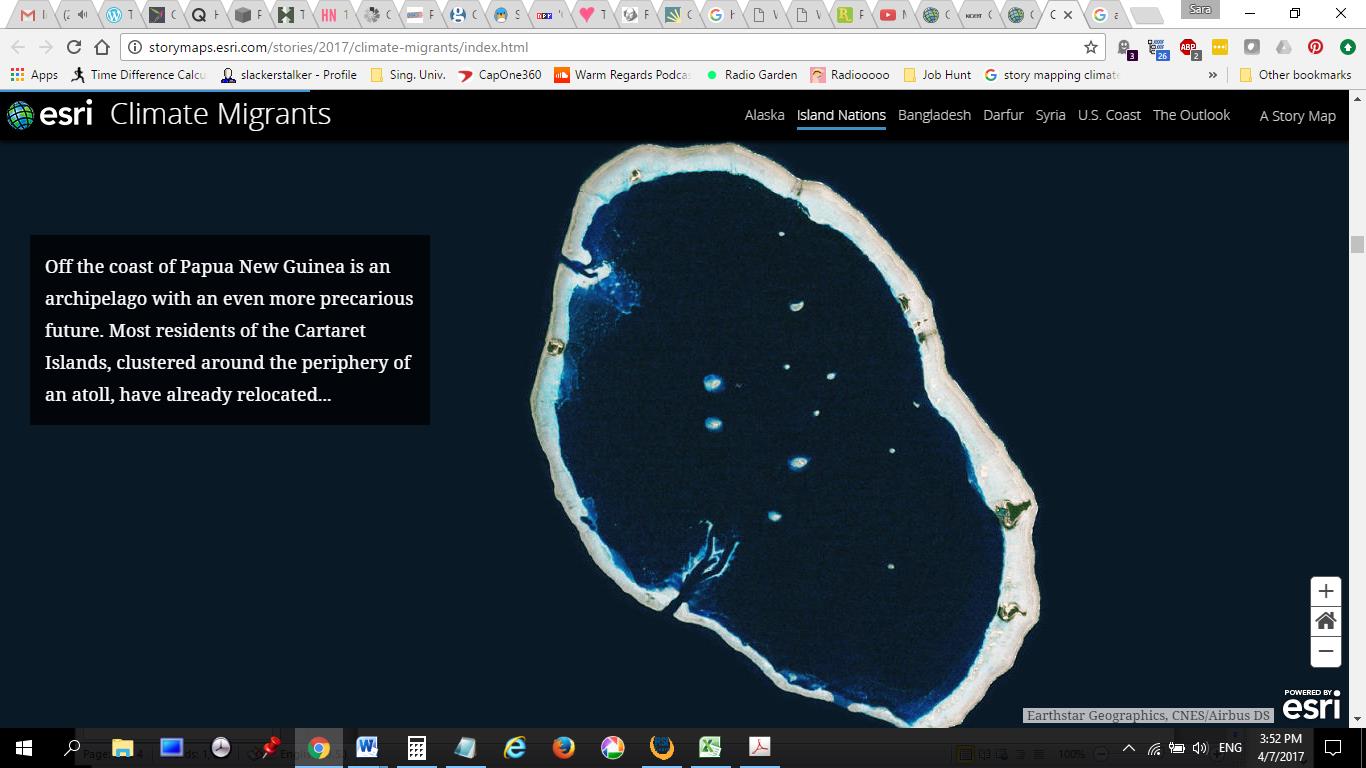Viewport: 1366px width, 768px height.
Task: Expand hidden bookmarks overflow chevron
Action: click(x=1213, y=75)
